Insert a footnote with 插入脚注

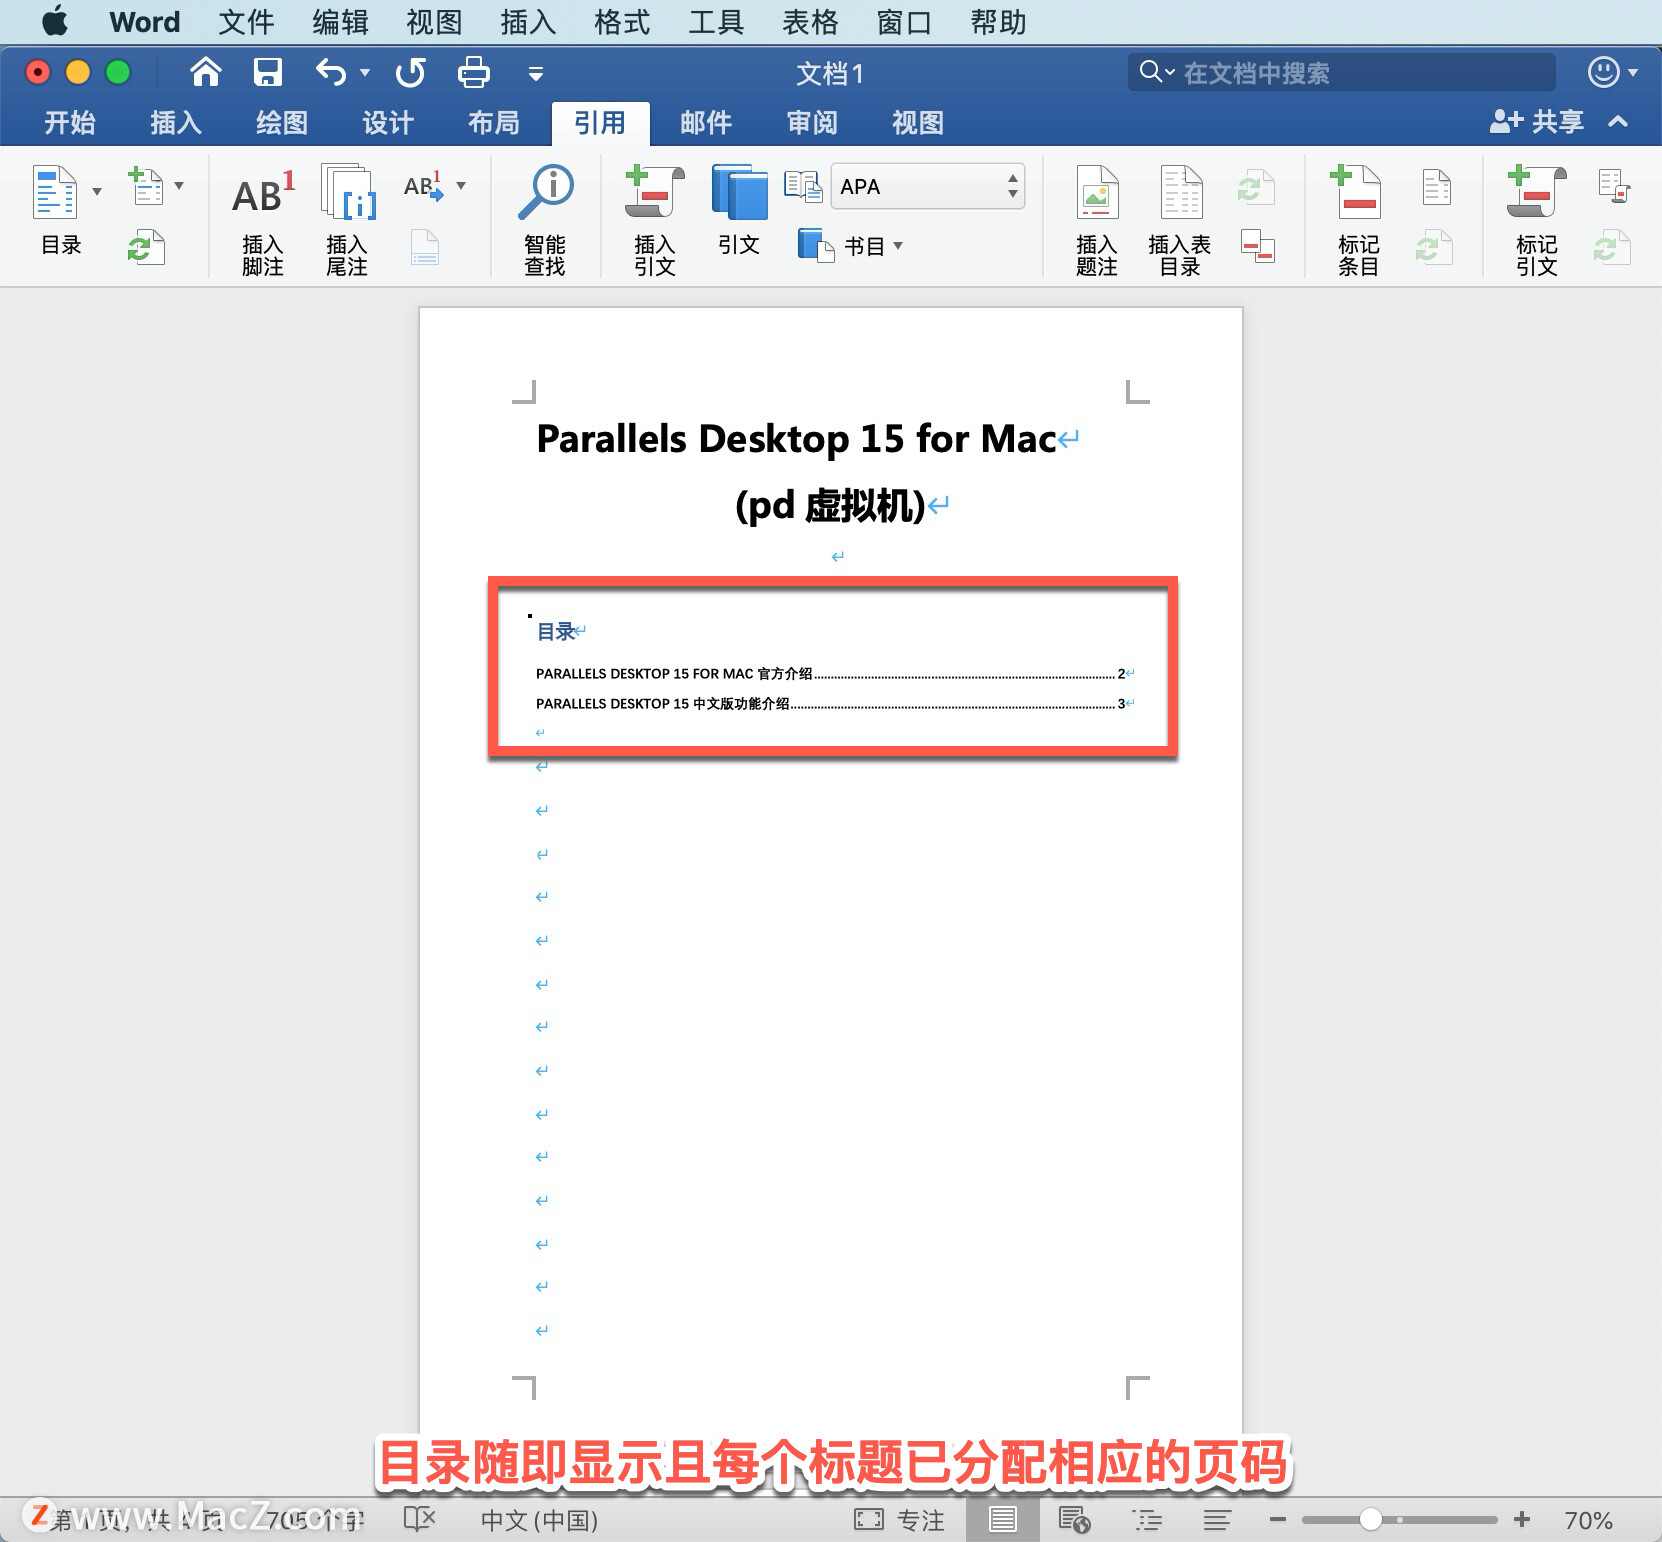tap(263, 222)
